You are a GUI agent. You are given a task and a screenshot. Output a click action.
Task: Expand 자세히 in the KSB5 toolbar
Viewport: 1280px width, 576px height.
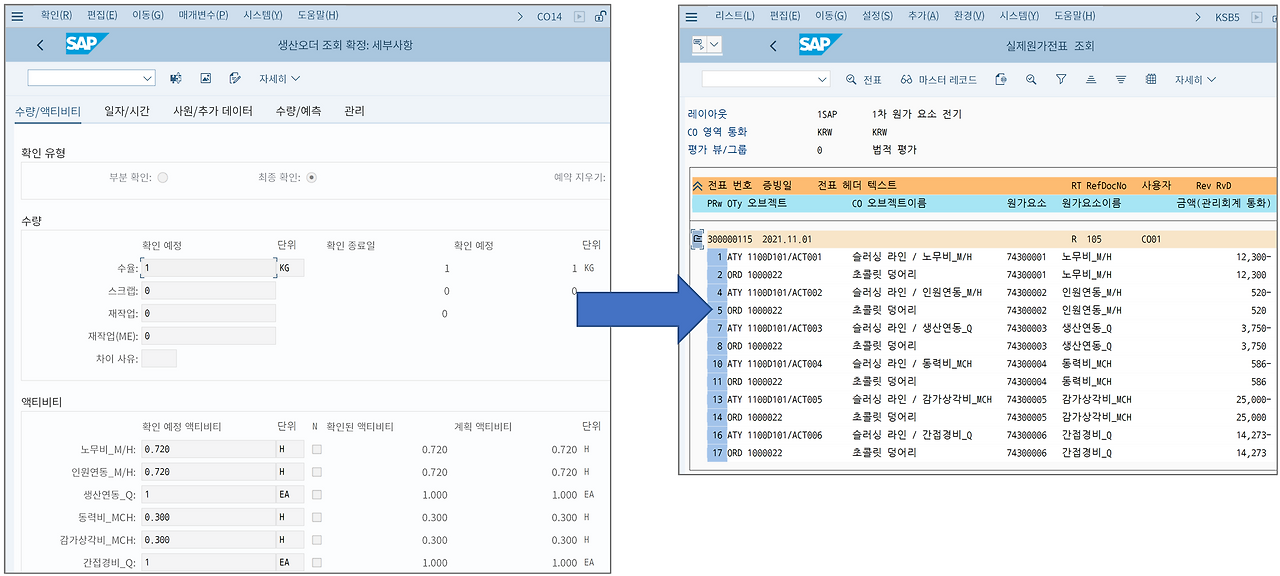[x=1196, y=79]
